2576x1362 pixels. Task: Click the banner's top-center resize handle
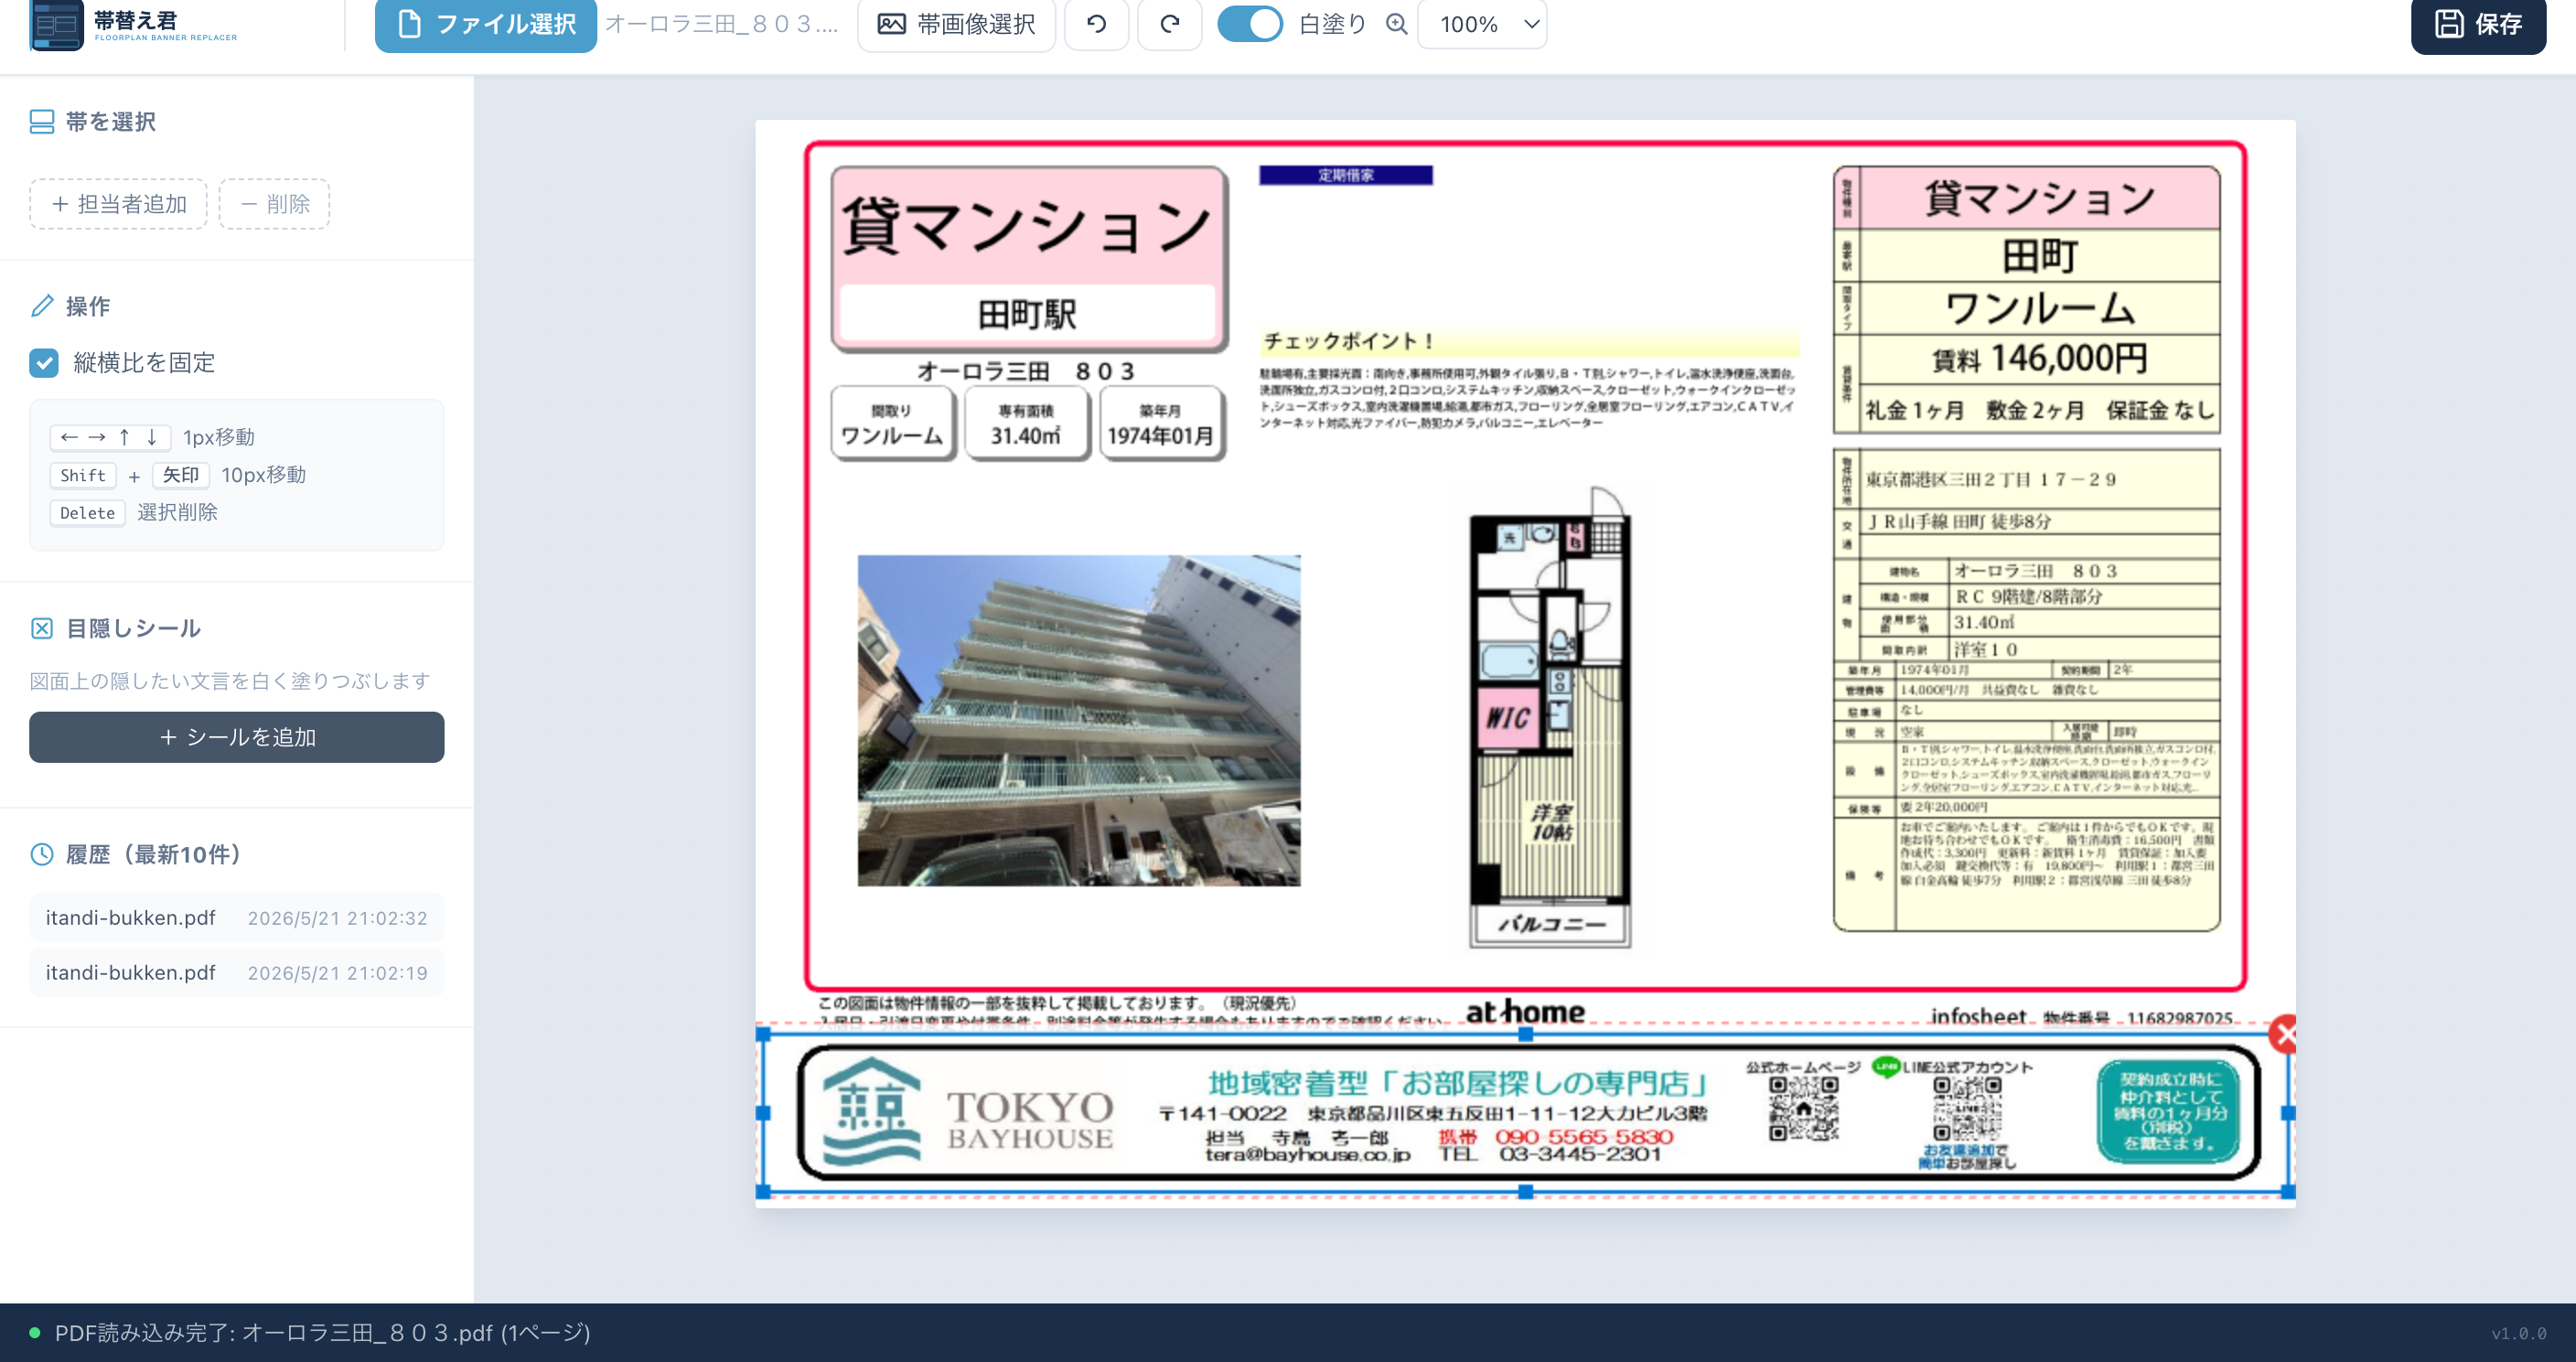pyautogui.click(x=1526, y=1035)
